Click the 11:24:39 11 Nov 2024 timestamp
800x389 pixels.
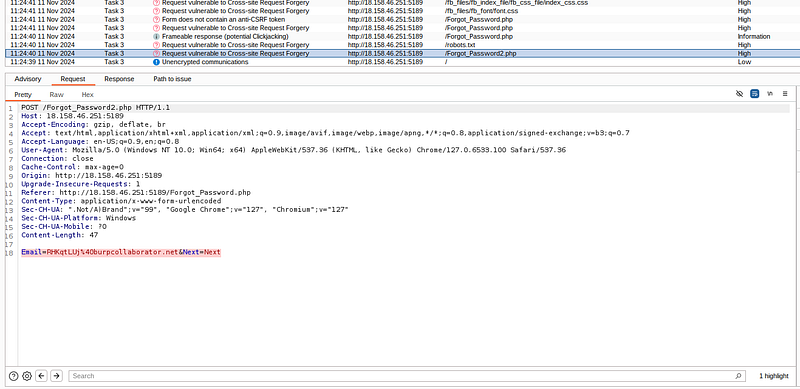tap(42, 62)
